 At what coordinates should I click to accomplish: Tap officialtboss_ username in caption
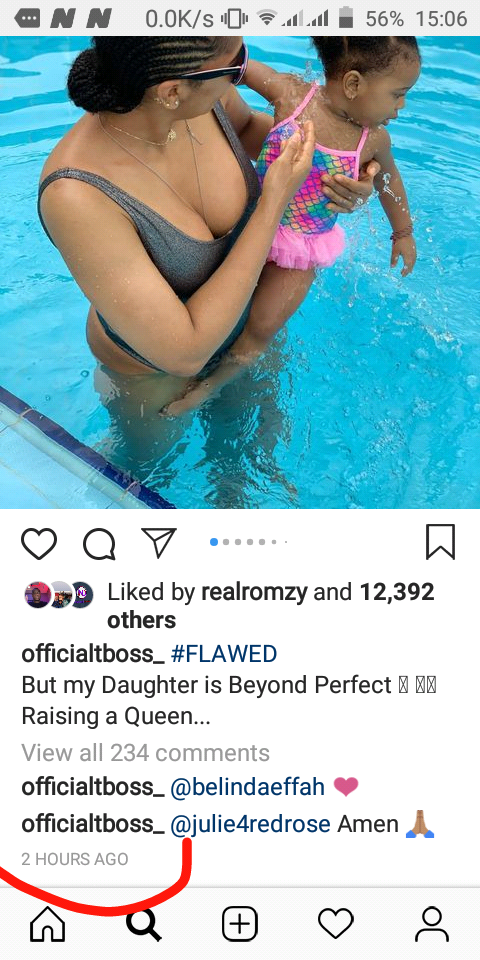[93, 654]
